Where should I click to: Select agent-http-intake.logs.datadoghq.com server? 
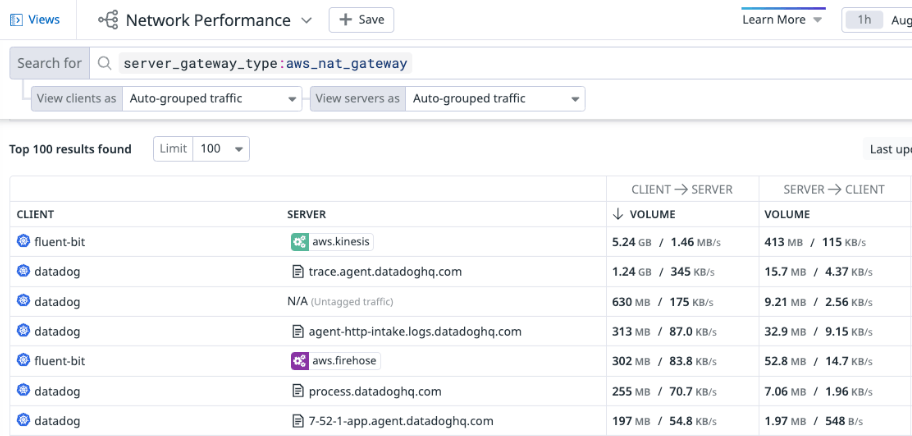(415, 331)
